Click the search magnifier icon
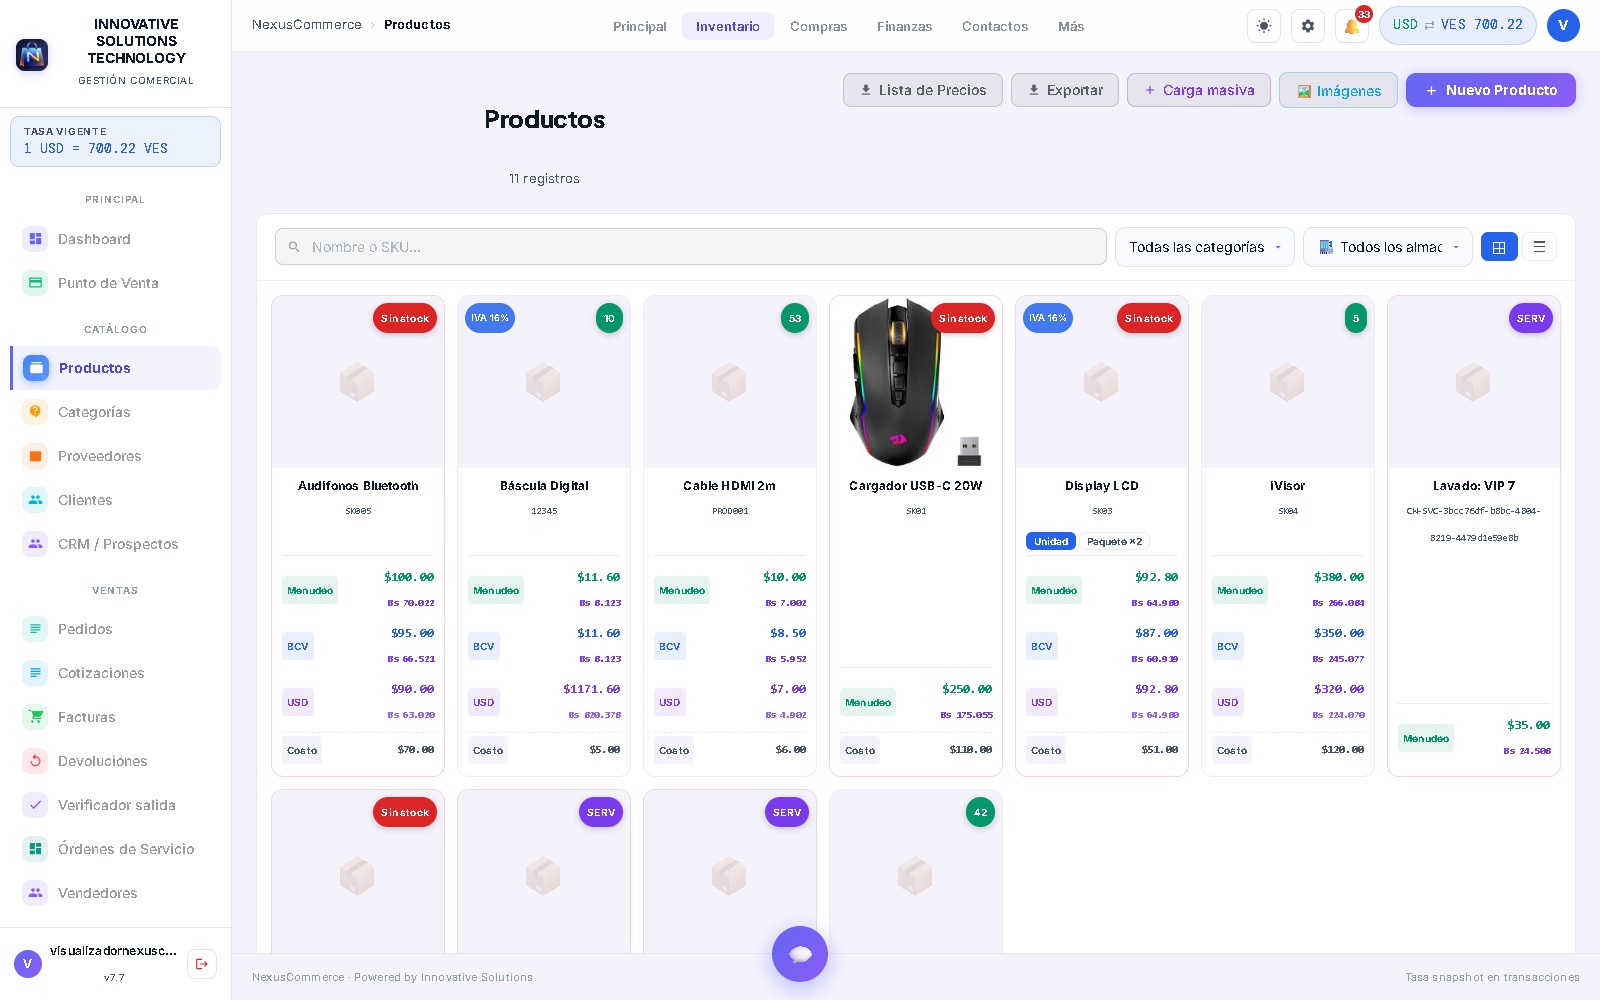 pyautogui.click(x=294, y=247)
